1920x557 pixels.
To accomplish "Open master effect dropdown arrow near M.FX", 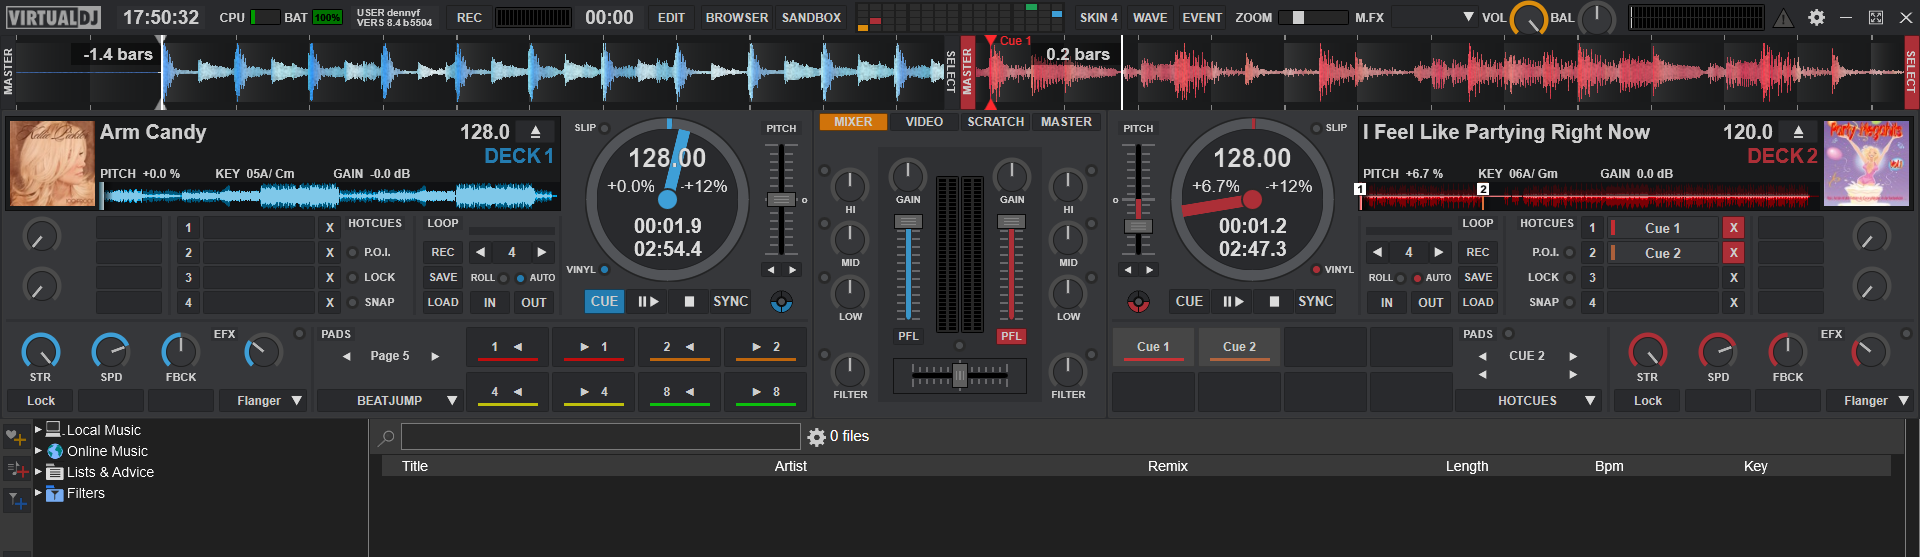I will pos(1468,17).
